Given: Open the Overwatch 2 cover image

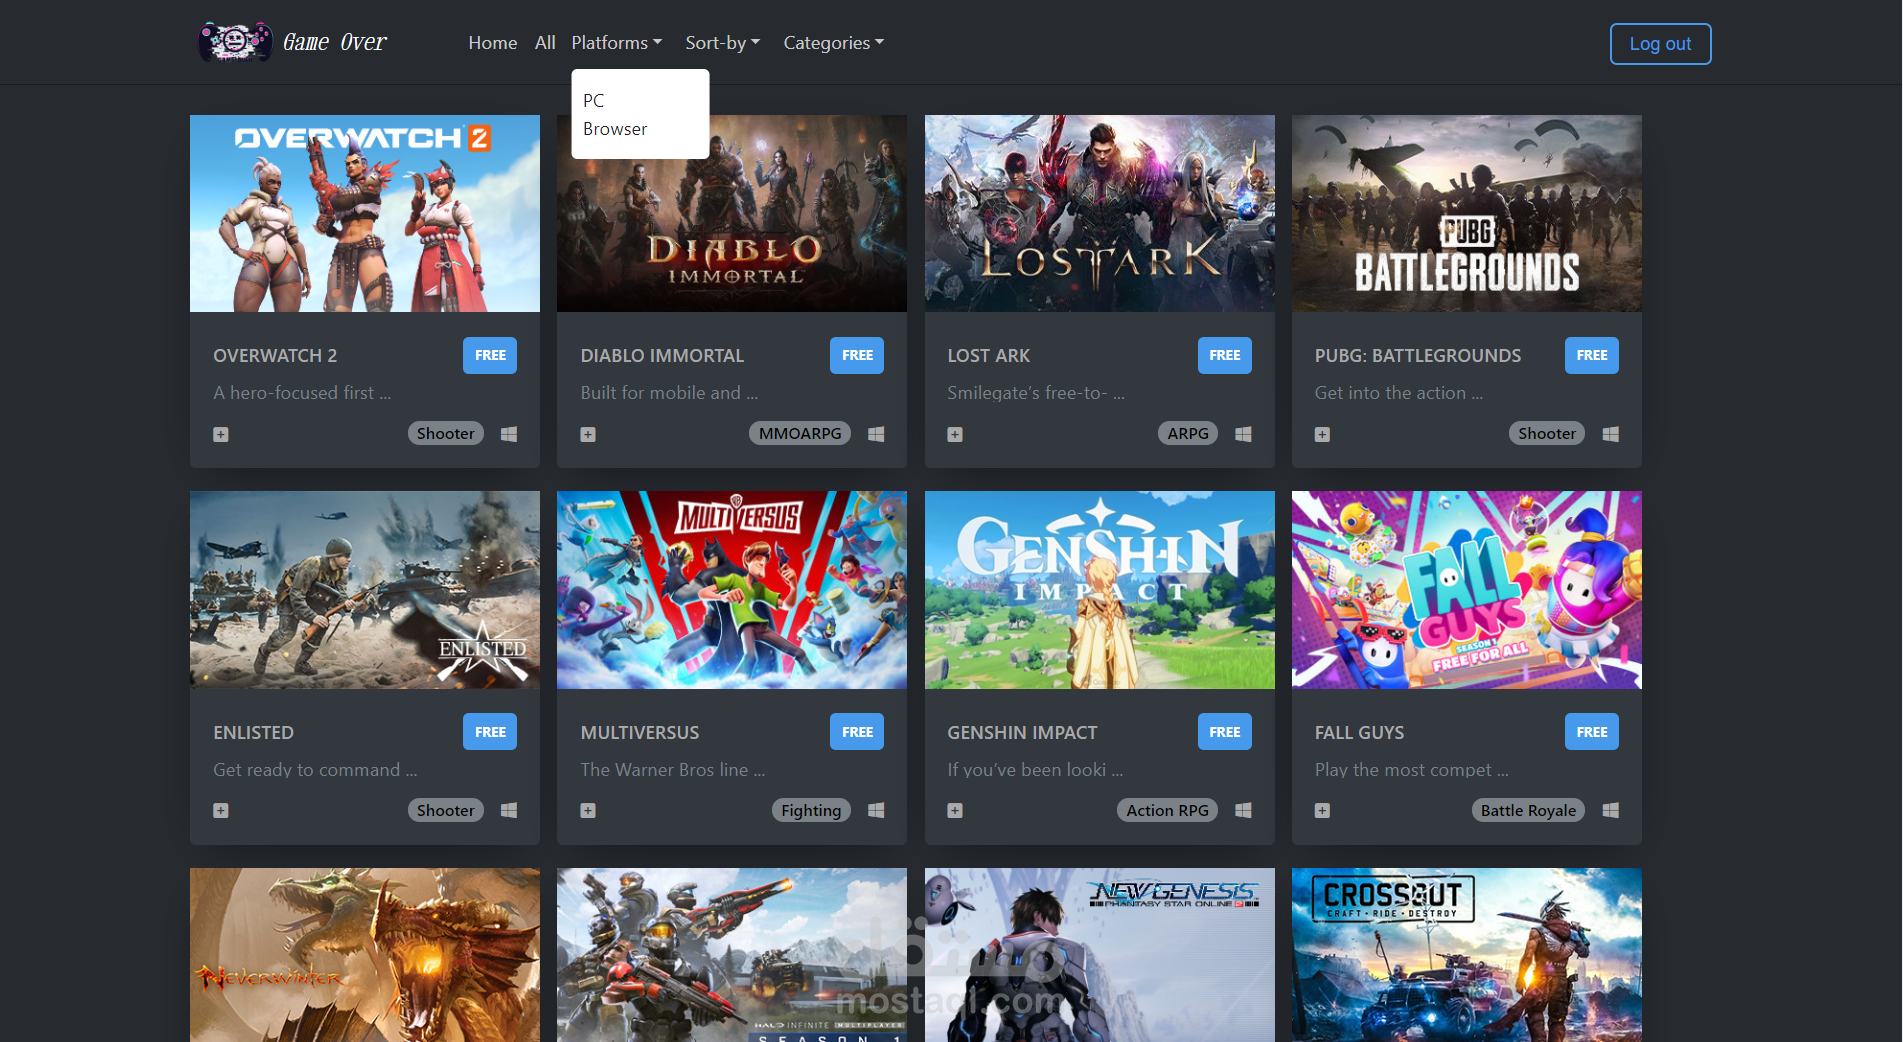Looking at the screenshot, I should tap(365, 213).
